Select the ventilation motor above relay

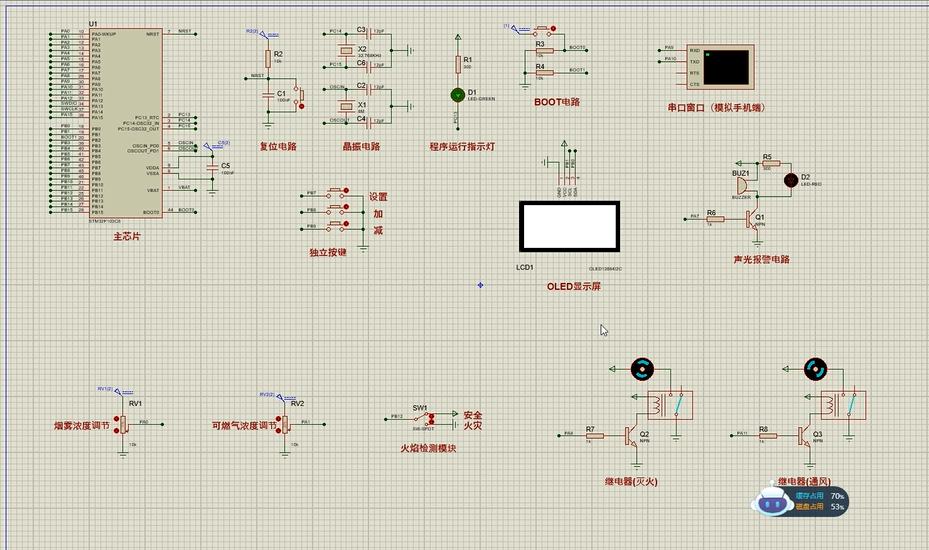pos(815,369)
